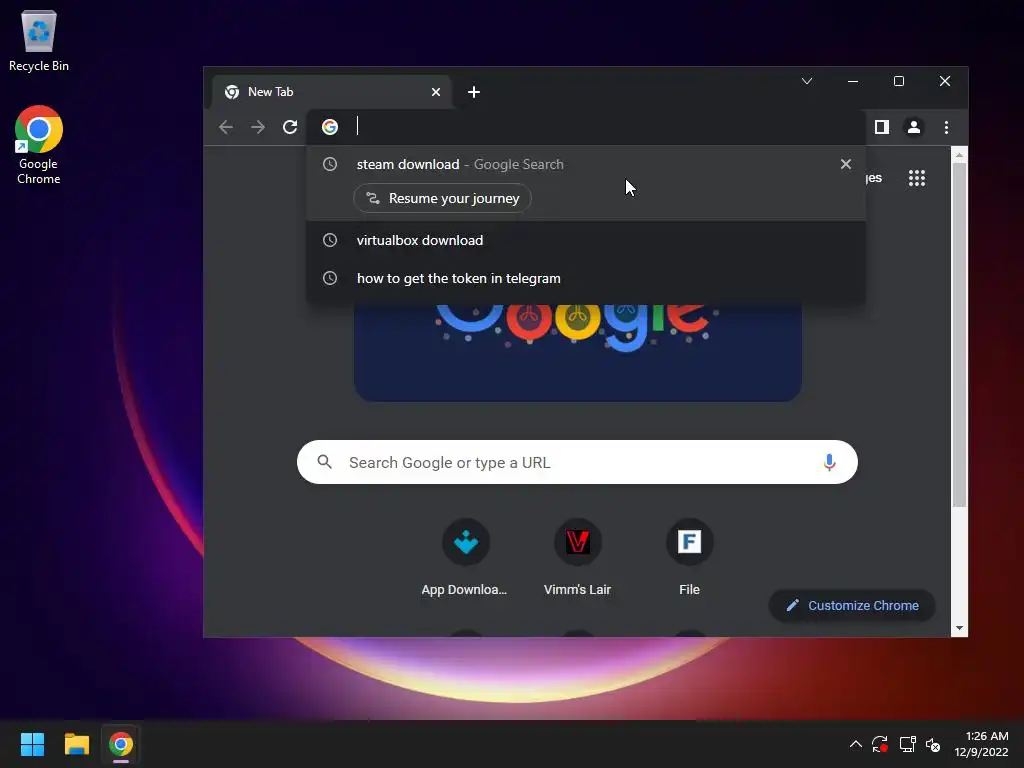
Task: Minimize the Chrome window
Action: tap(853, 81)
